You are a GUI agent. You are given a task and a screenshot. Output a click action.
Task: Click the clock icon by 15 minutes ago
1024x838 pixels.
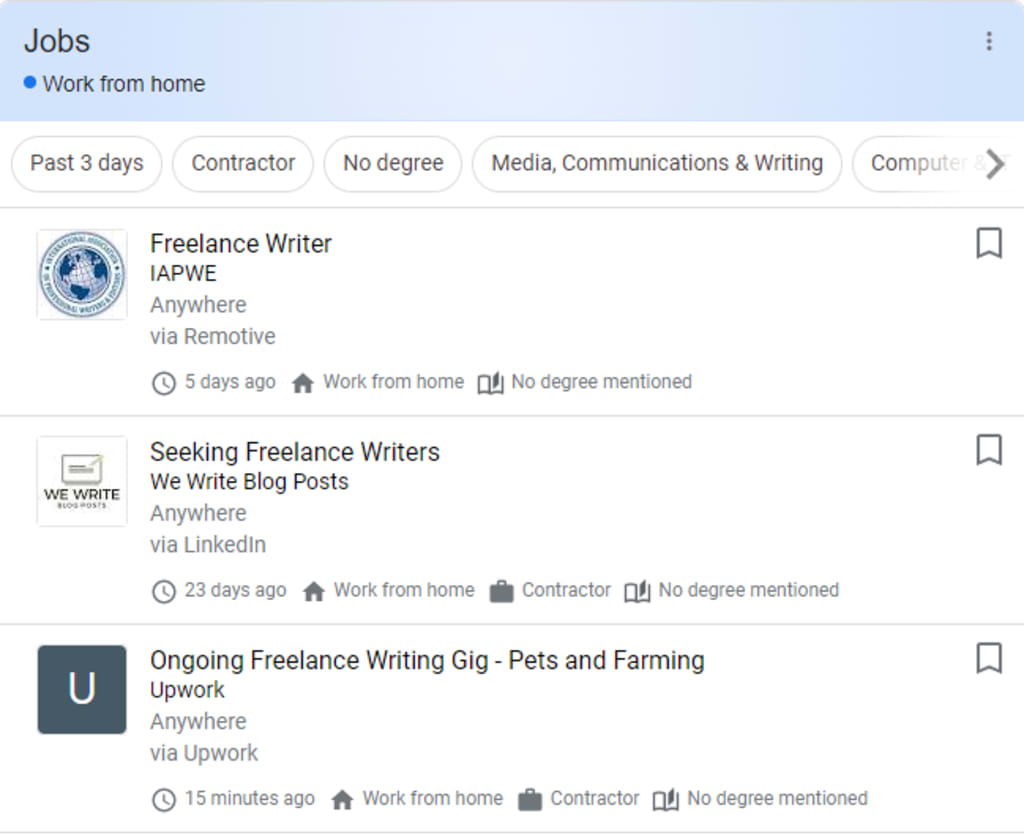point(164,799)
